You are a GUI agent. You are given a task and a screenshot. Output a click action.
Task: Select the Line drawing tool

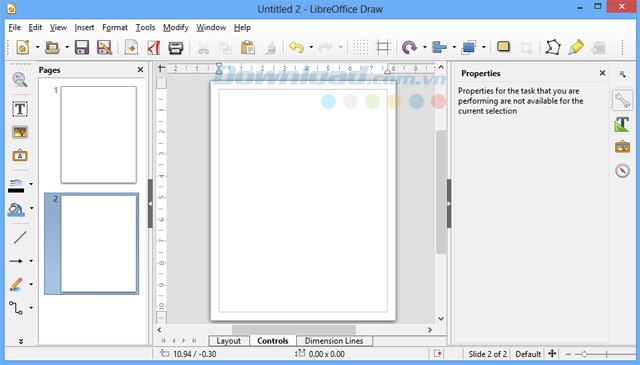coord(20,237)
